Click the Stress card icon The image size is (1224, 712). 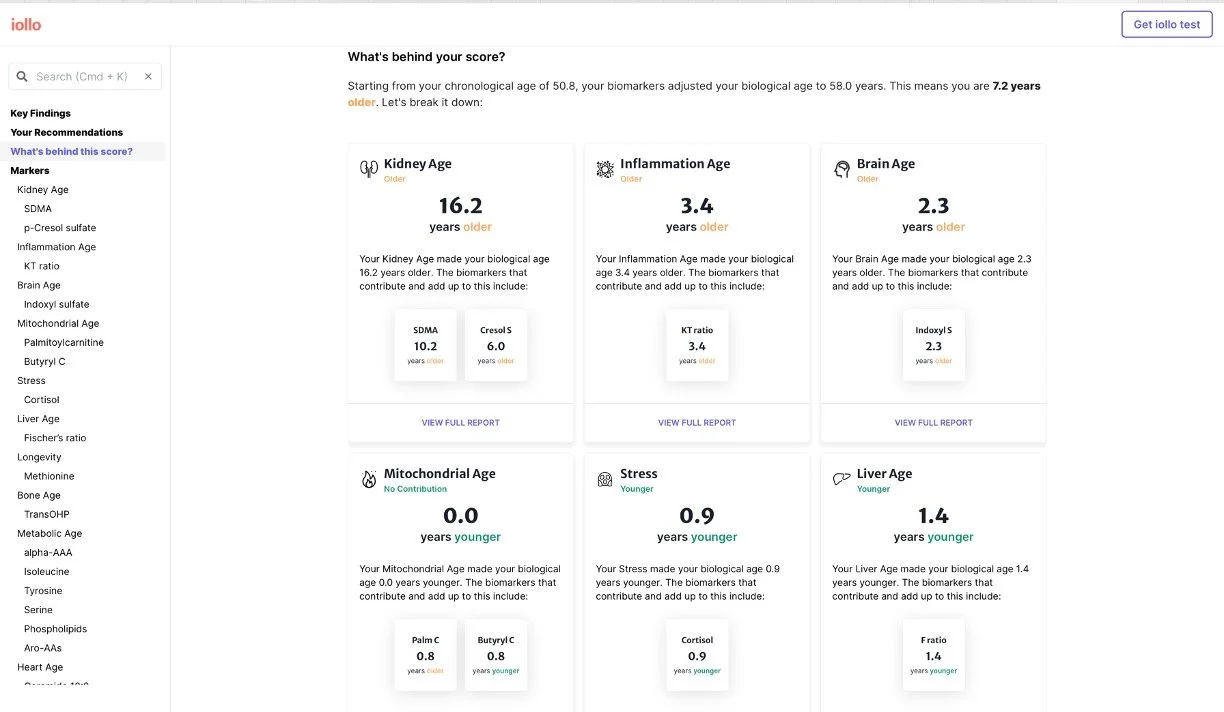(604, 480)
